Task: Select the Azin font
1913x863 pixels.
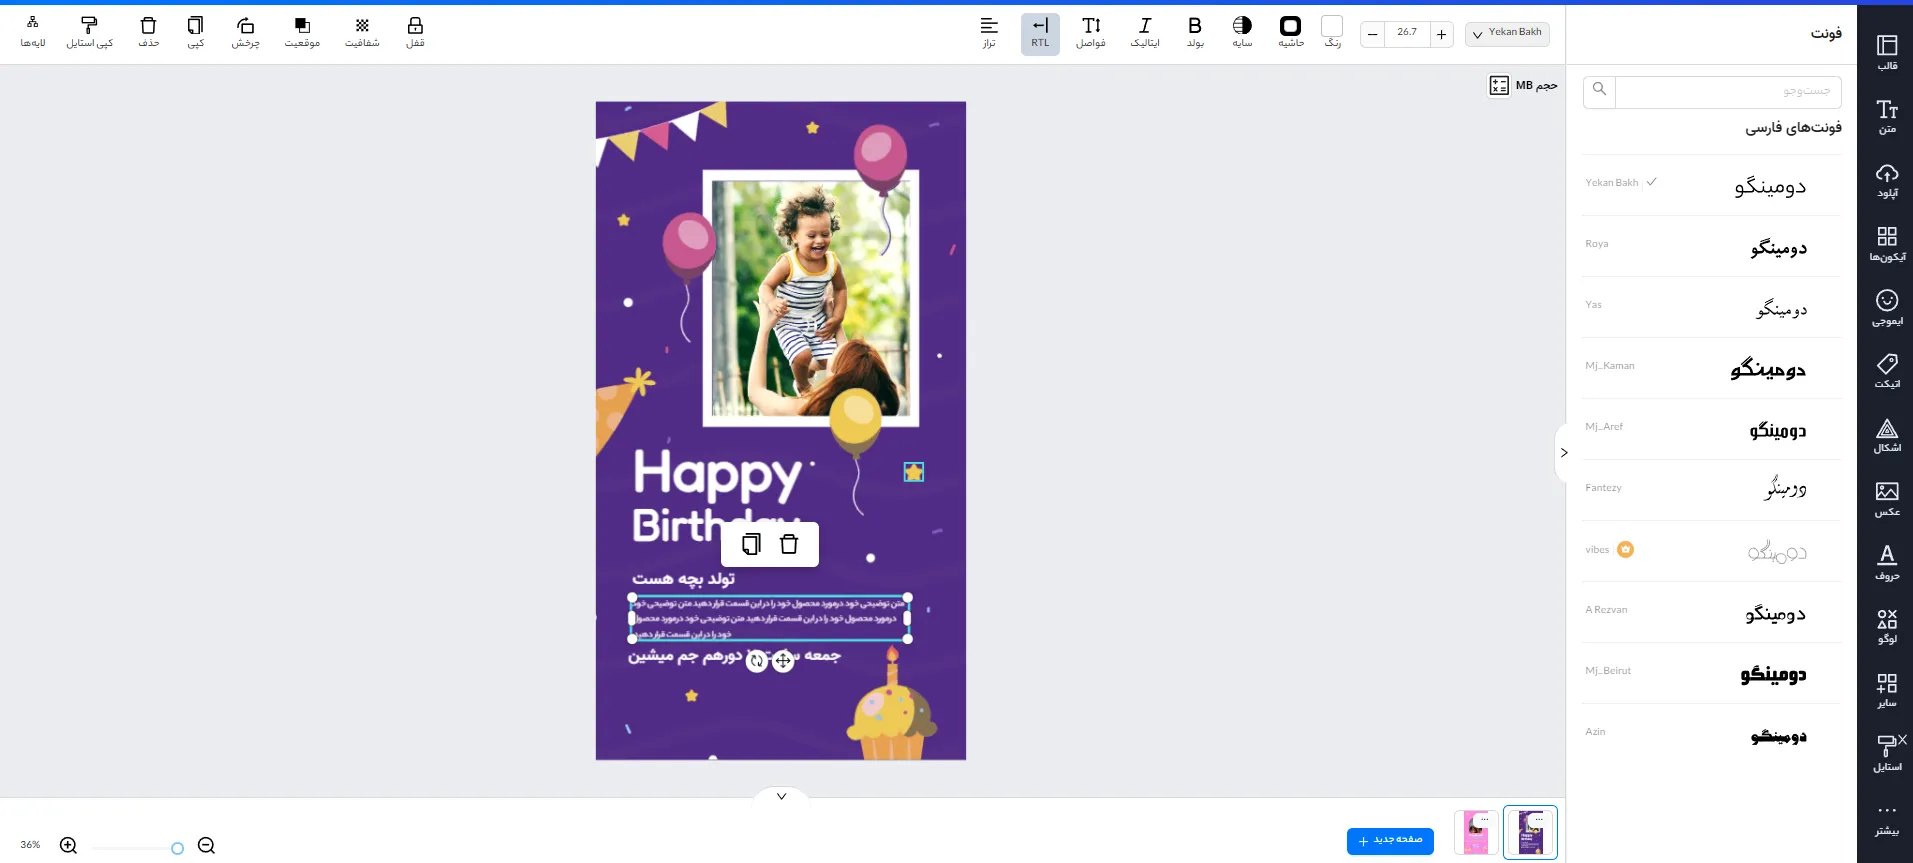Action: coord(1711,734)
